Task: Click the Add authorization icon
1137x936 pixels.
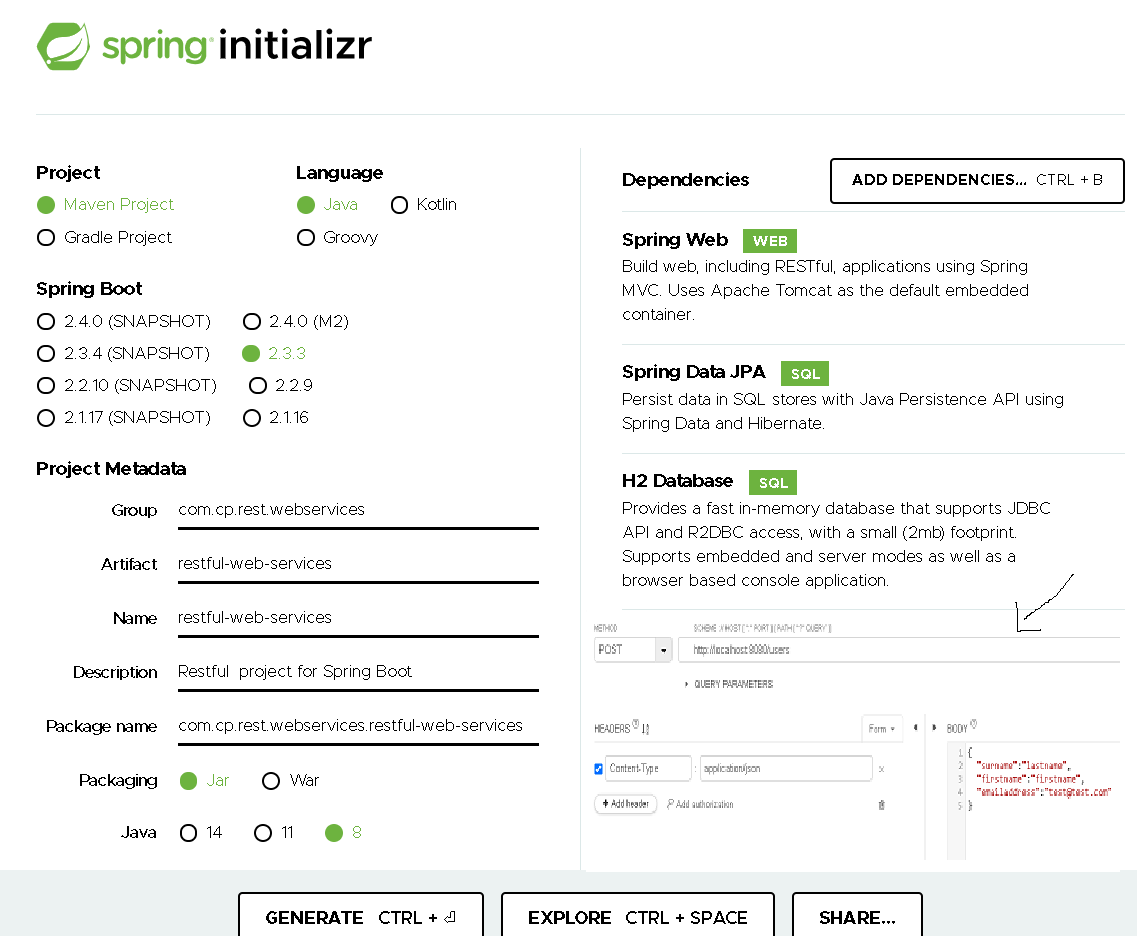Action: 668,803
